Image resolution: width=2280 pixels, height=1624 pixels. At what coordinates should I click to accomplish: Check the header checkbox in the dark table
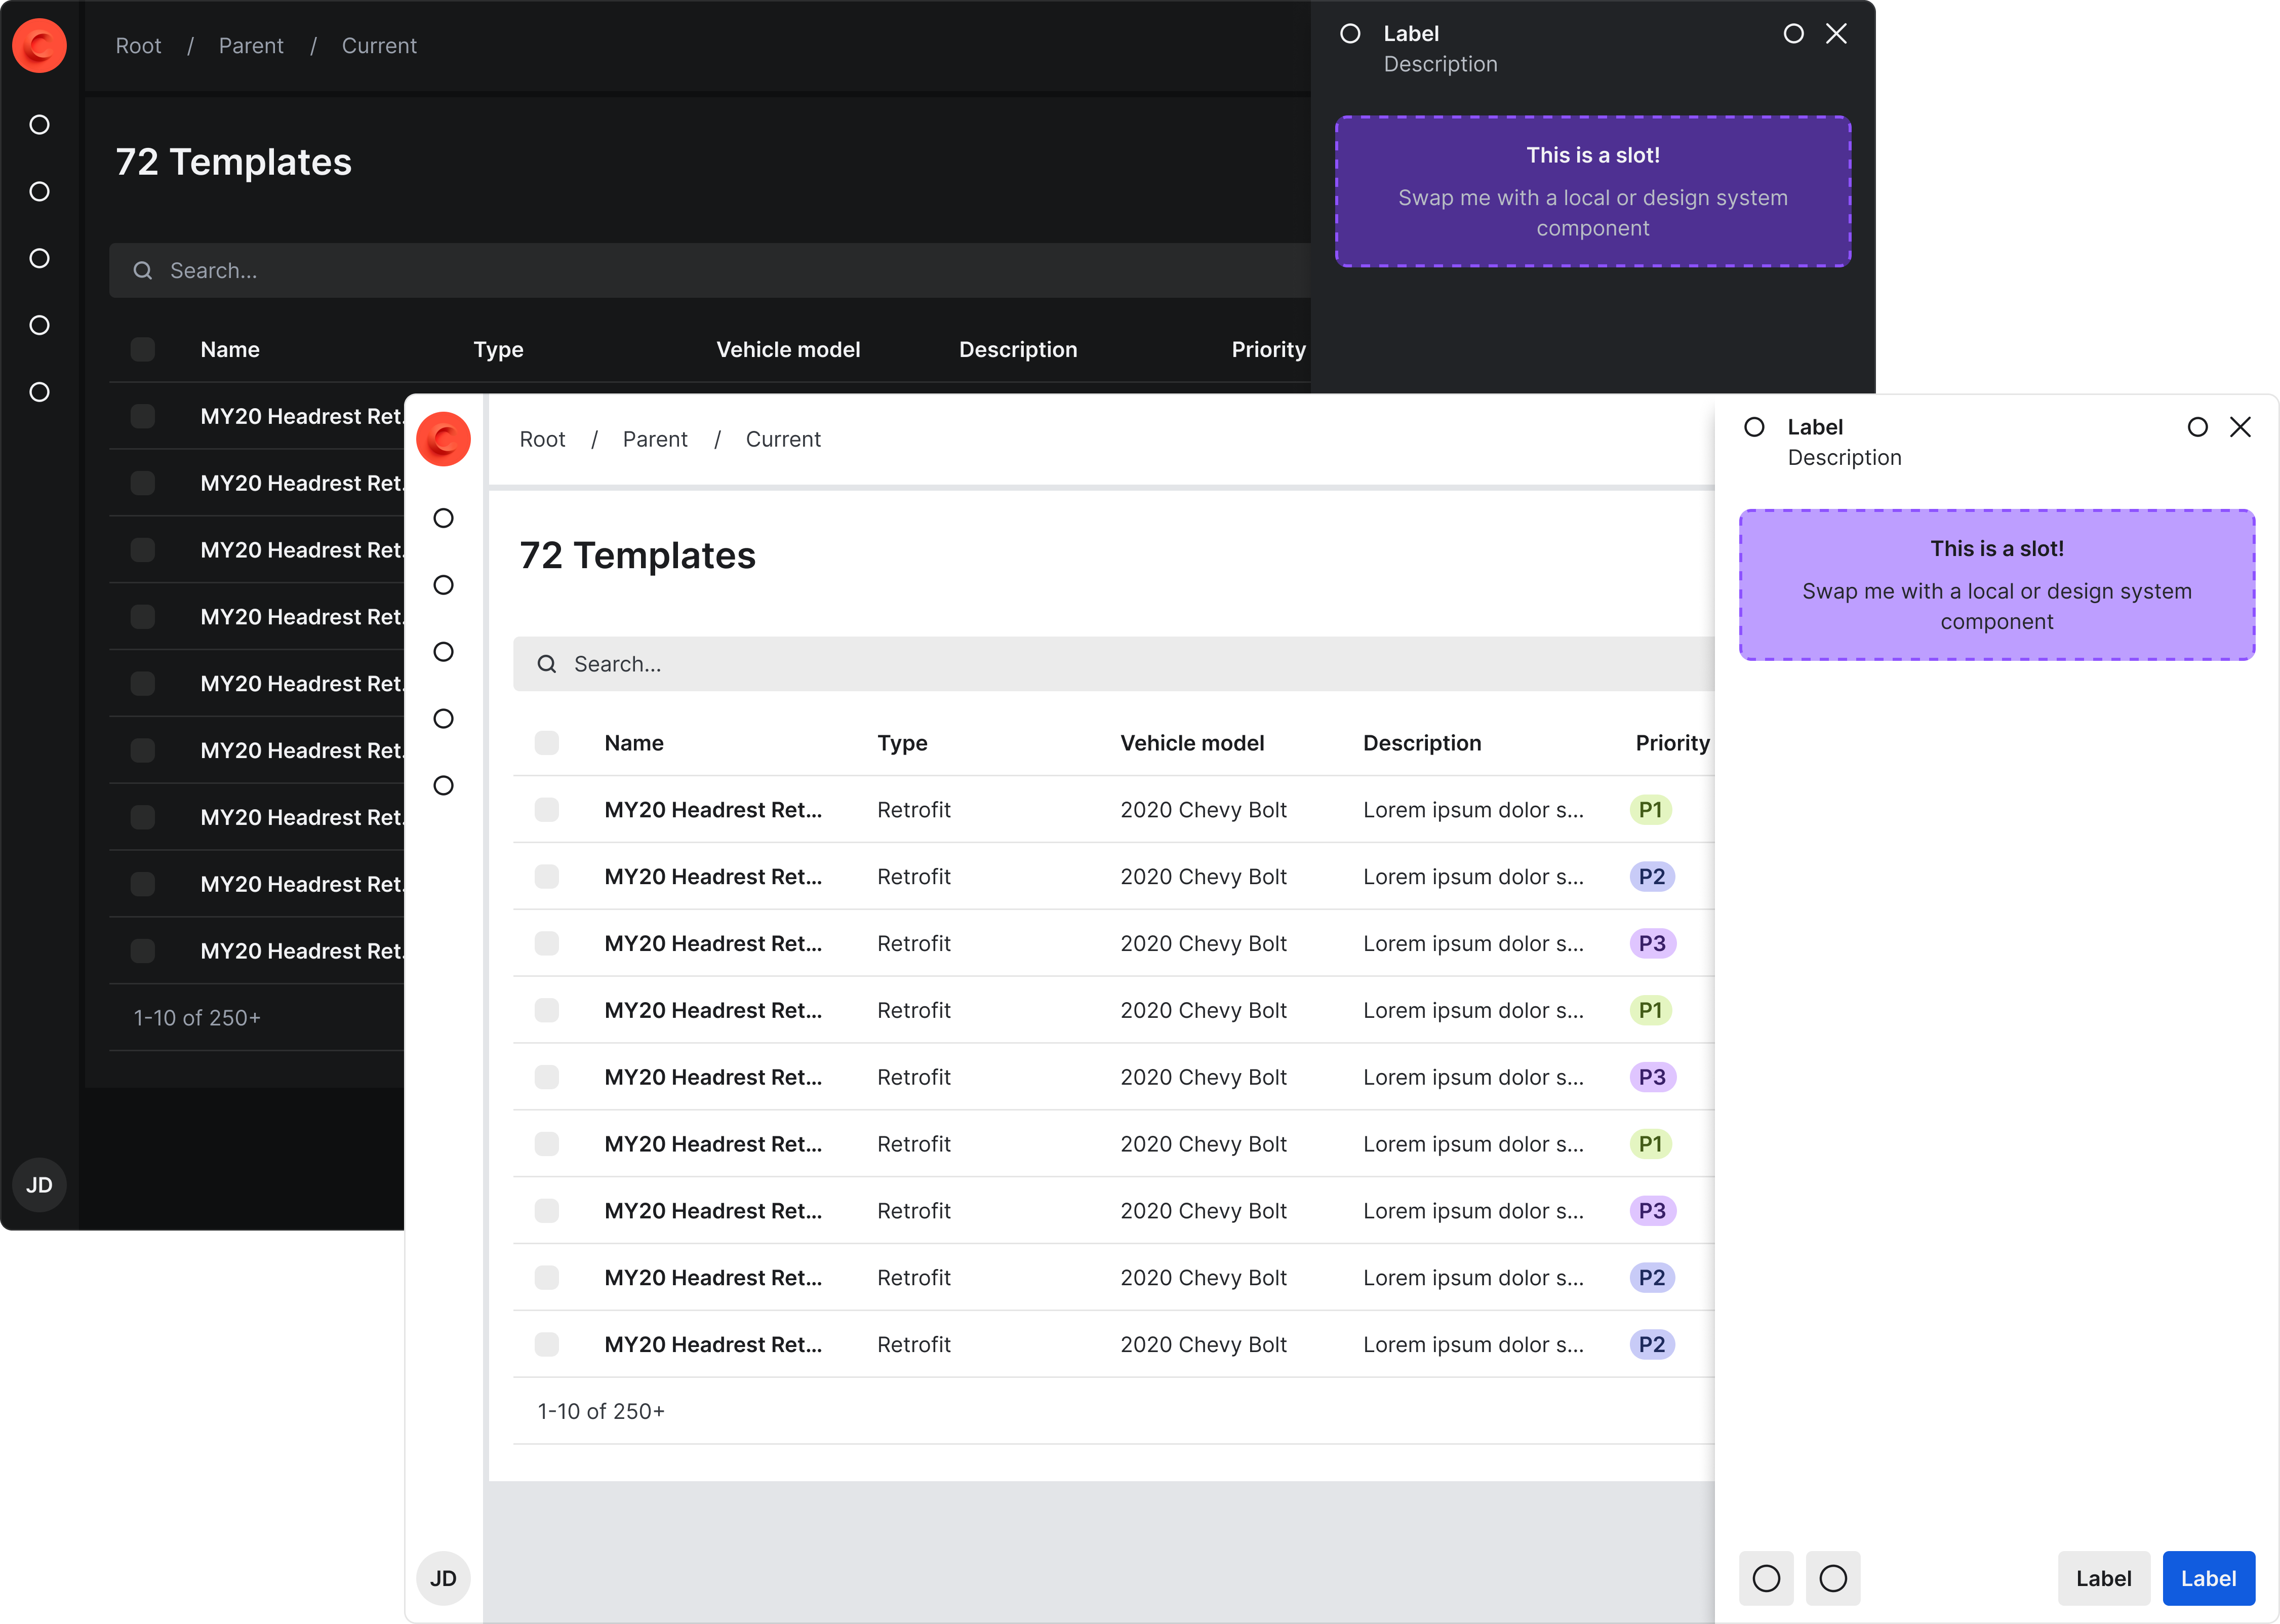click(142, 349)
